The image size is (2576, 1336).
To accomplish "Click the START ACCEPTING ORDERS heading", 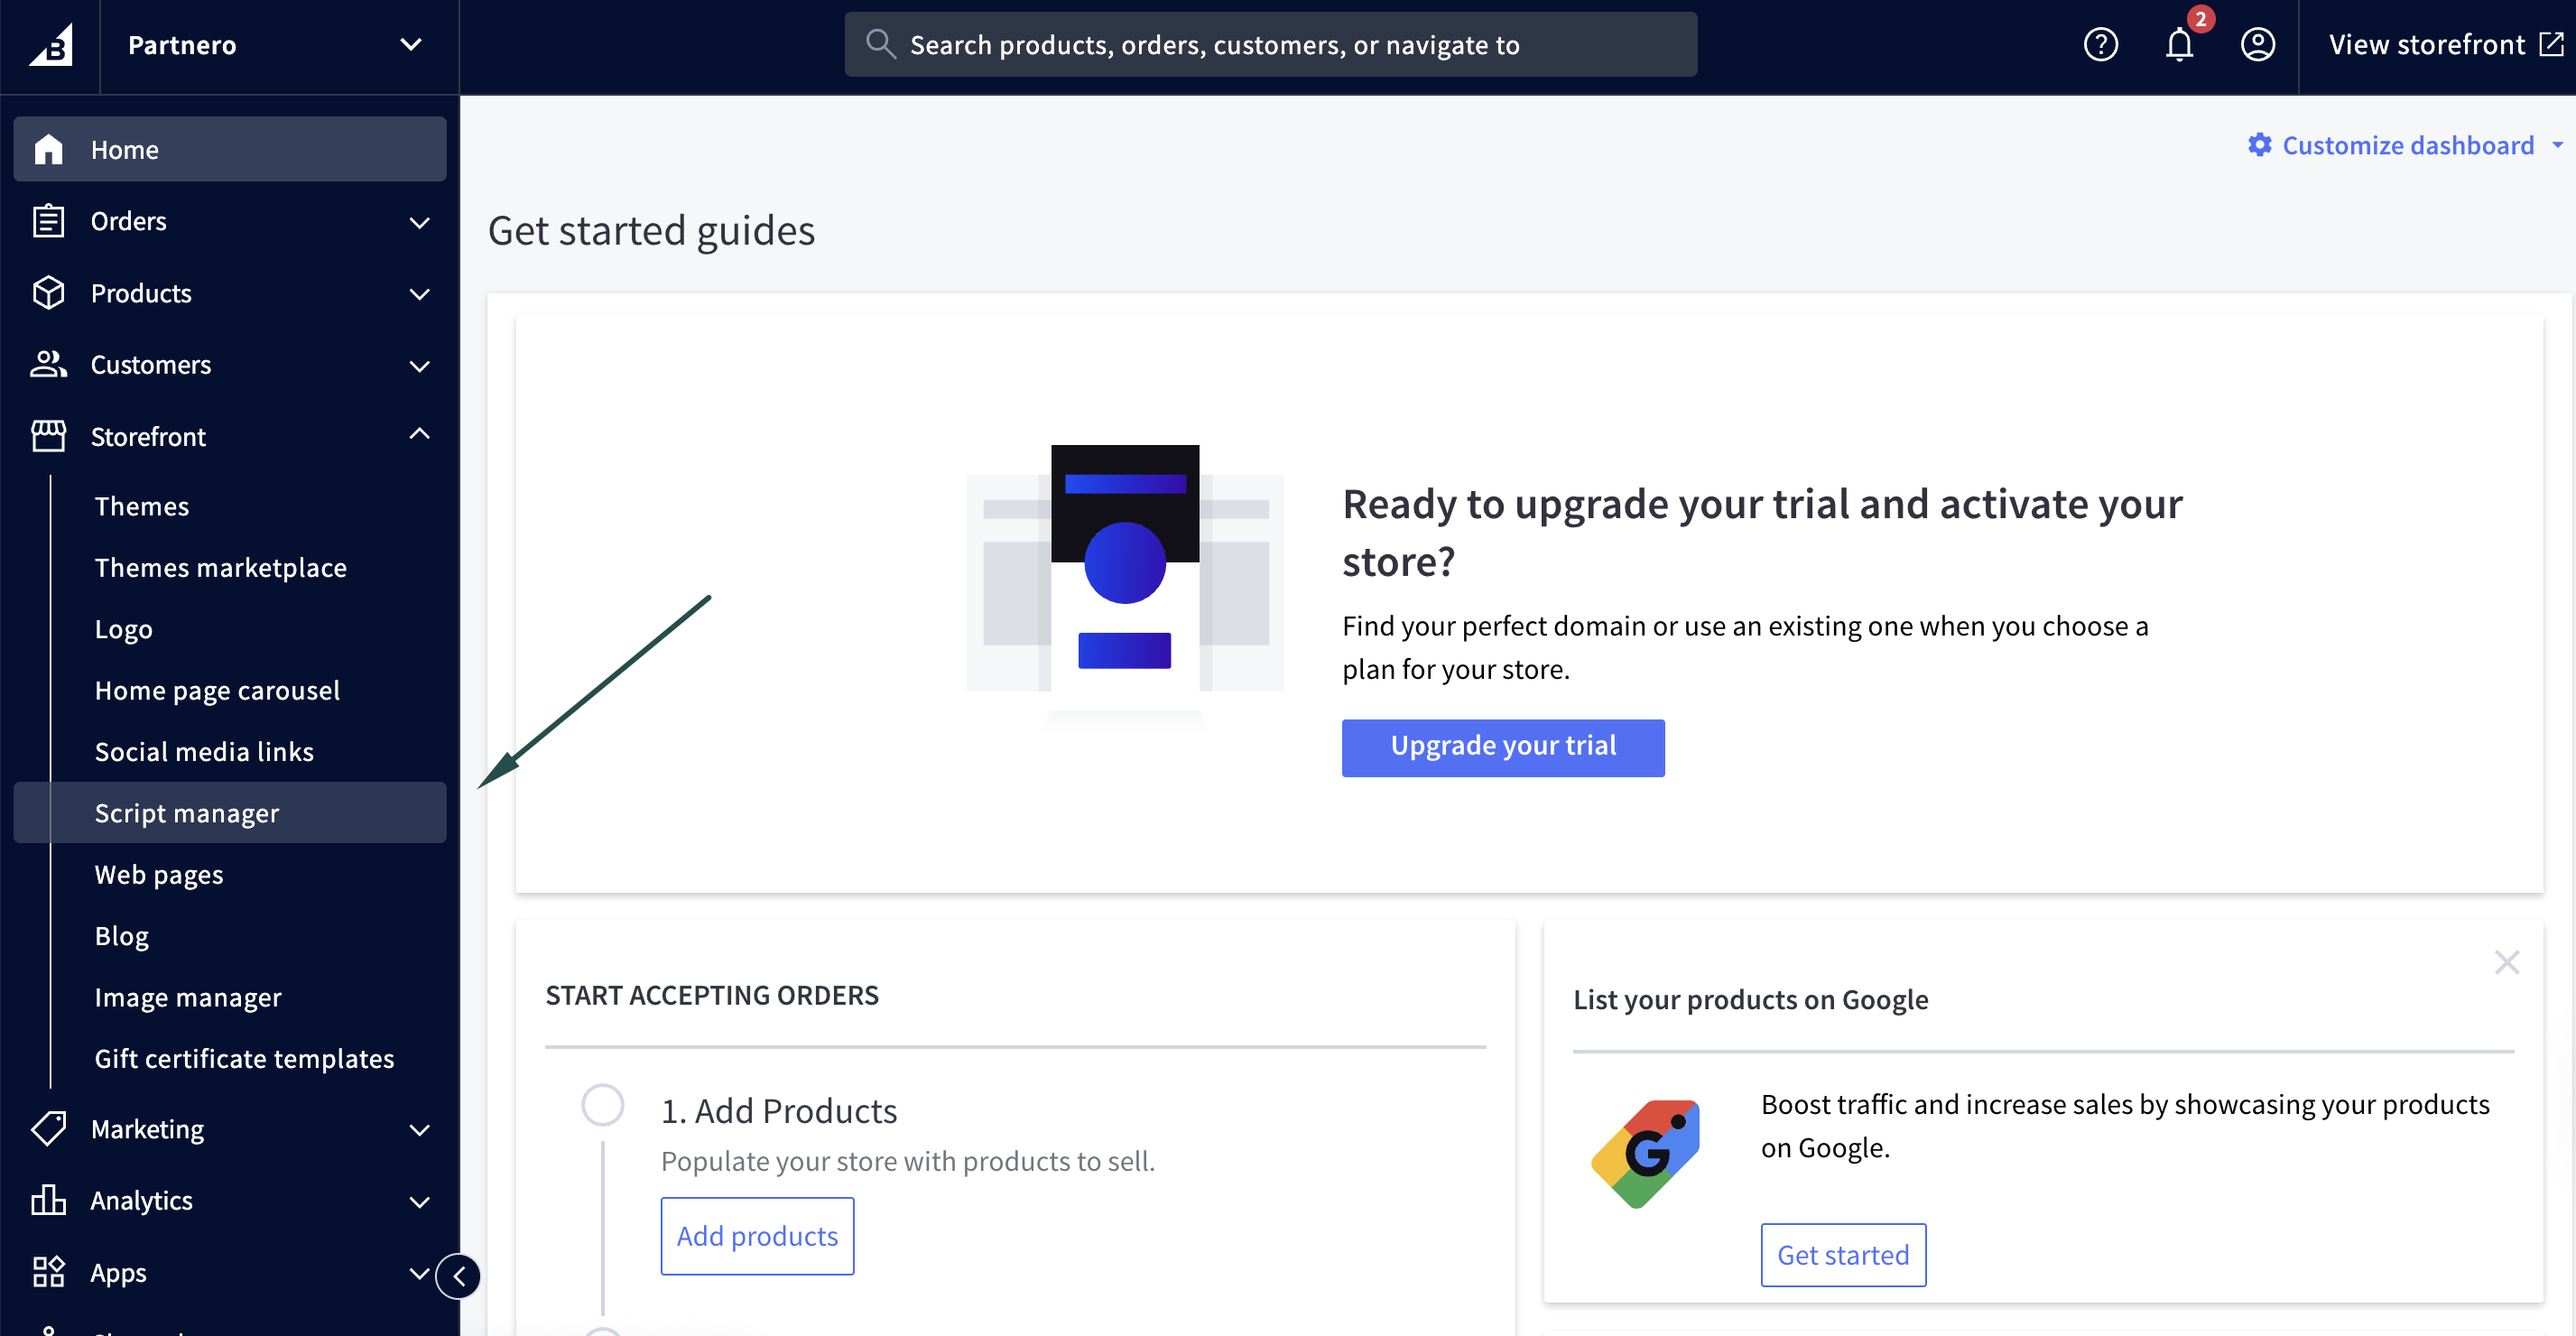I will (x=712, y=995).
